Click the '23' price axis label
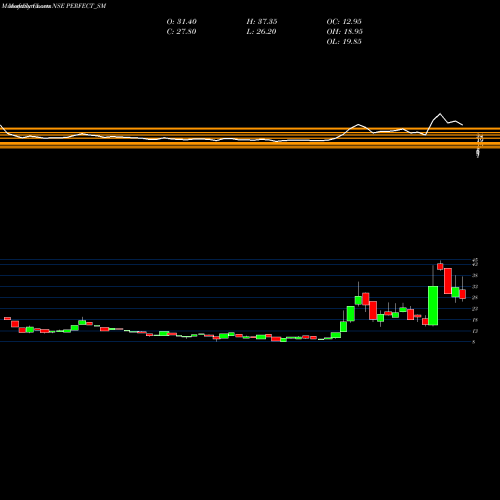This screenshot has width=500, height=500. tap(475, 309)
